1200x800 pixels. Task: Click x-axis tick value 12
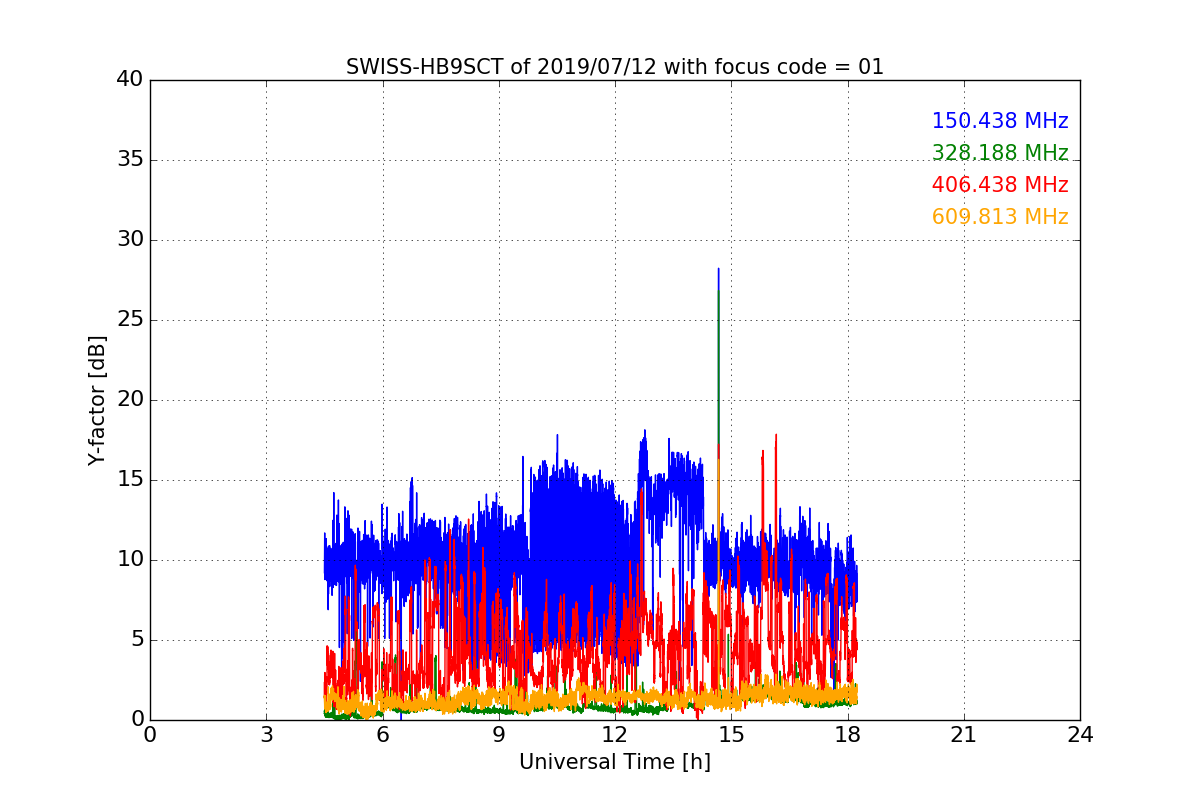[x=615, y=735]
